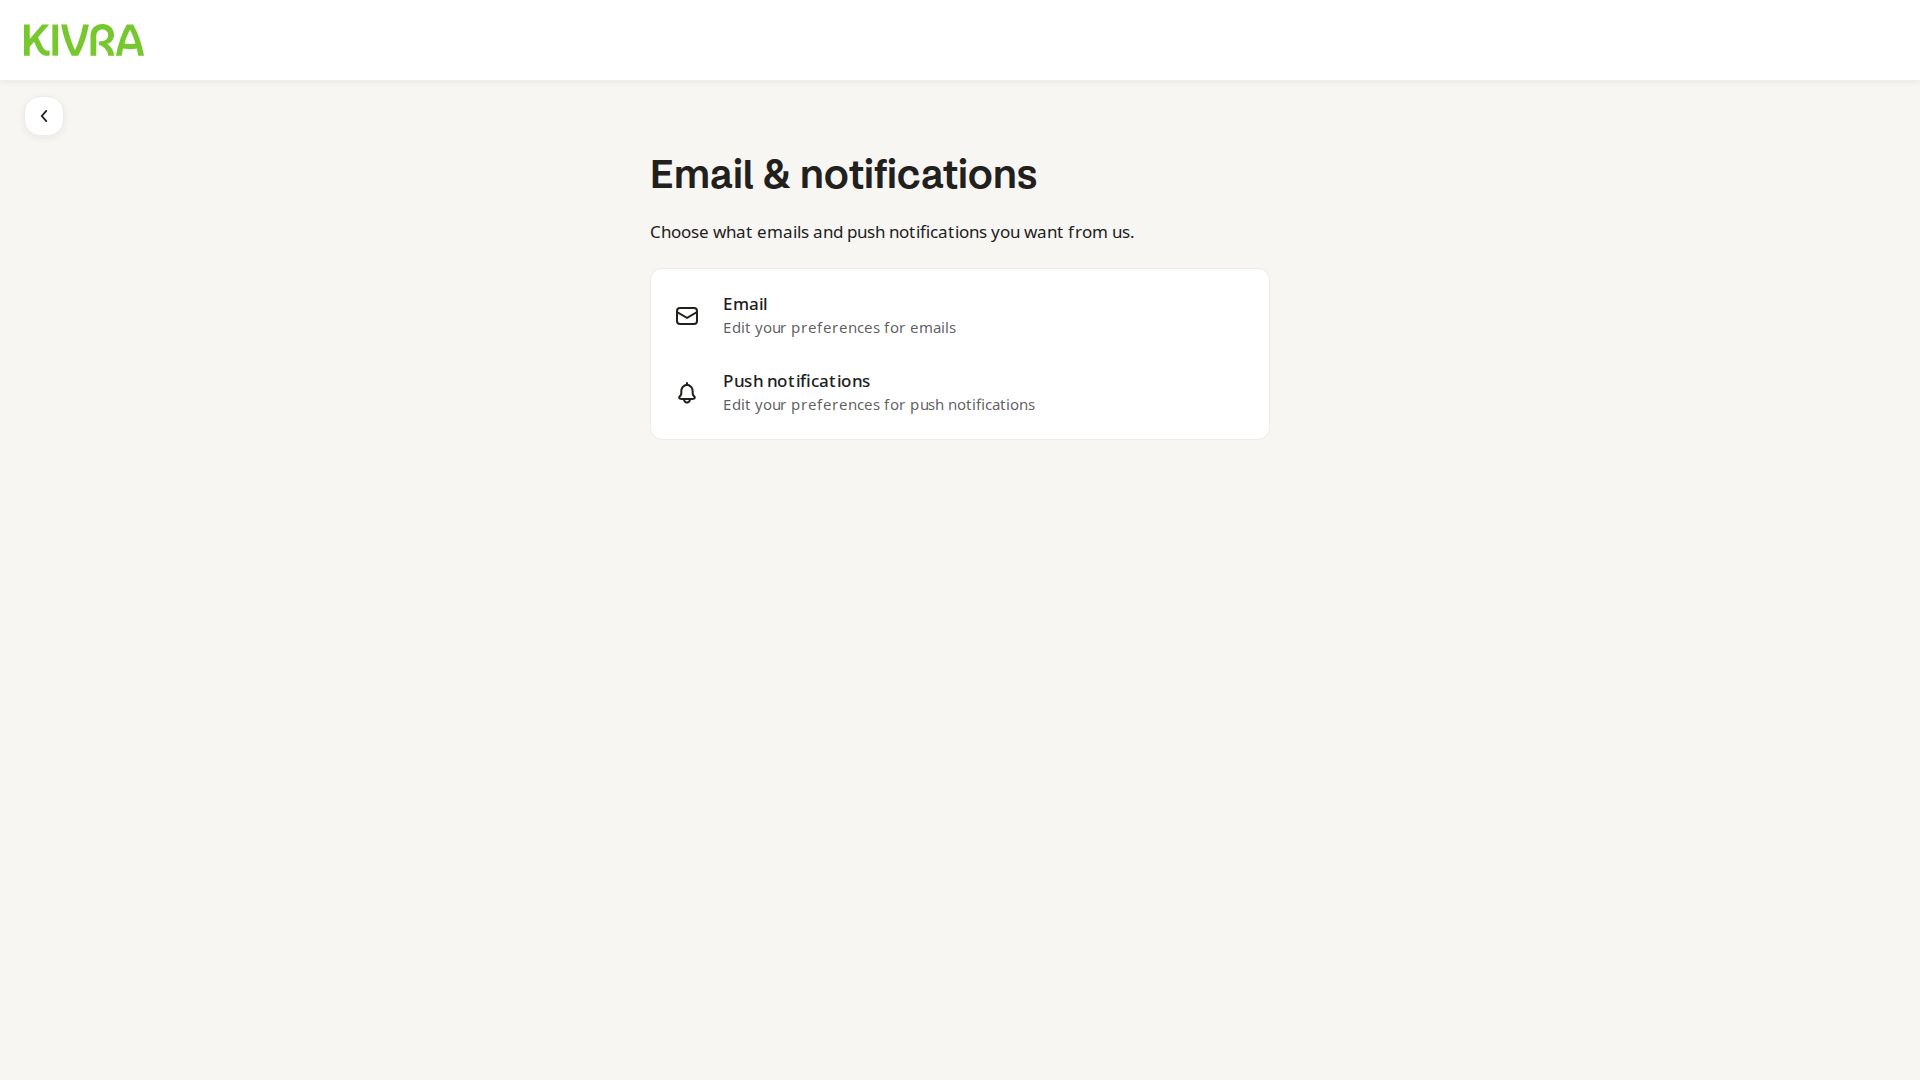Click the round white back button
The width and height of the screenshot is (1920, 1080).
pyautogui.click(x=44, y=116)
